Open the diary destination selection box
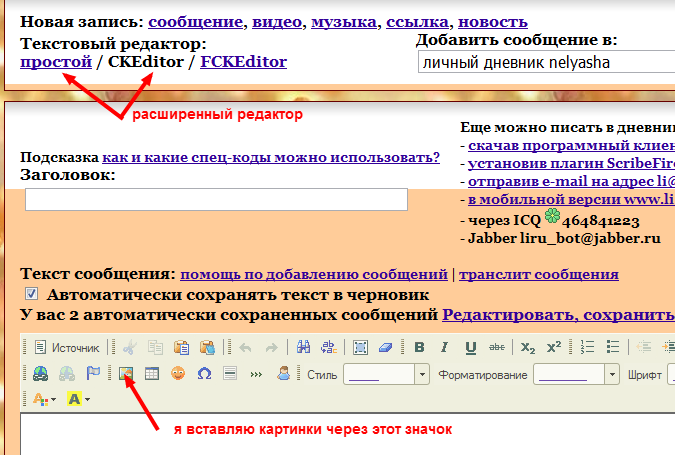The image size is (675, 455). tap(545, 63)
